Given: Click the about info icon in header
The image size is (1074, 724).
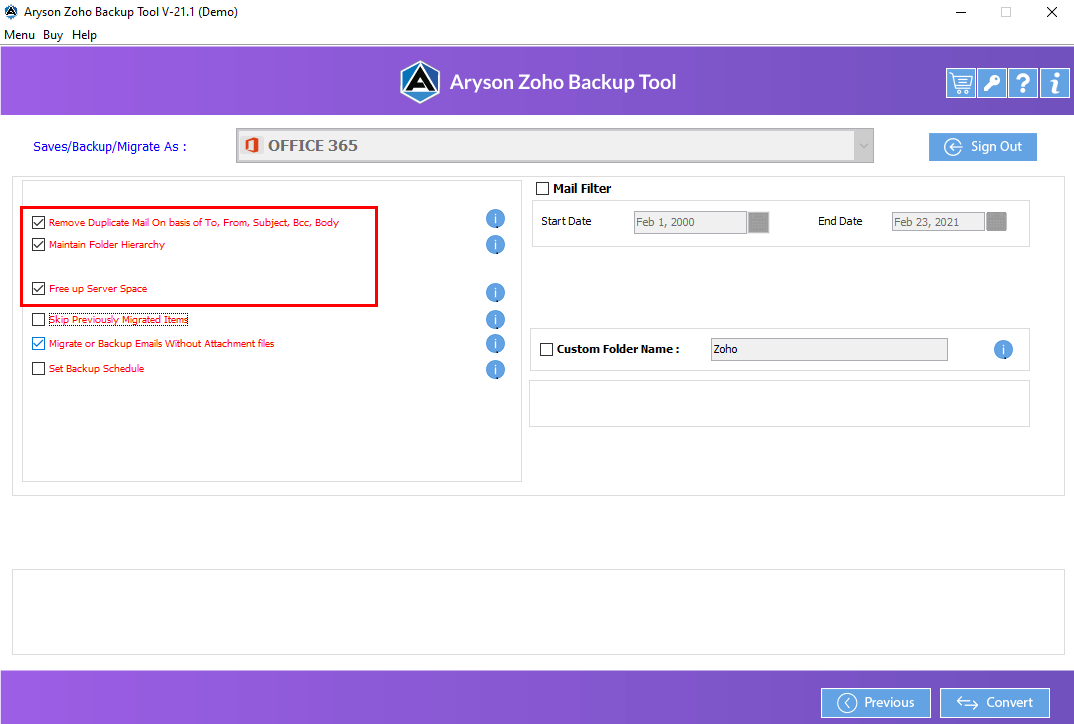Looking at the screenshot, I should pyautogui.click(x=1054, y=84).
